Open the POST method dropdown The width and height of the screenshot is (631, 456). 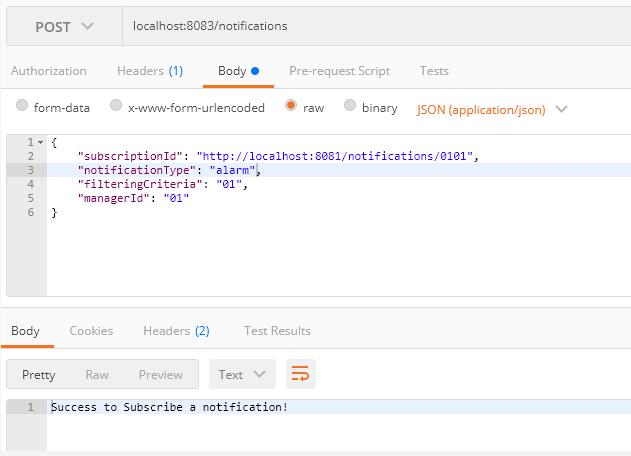click(x=64, y=25)
